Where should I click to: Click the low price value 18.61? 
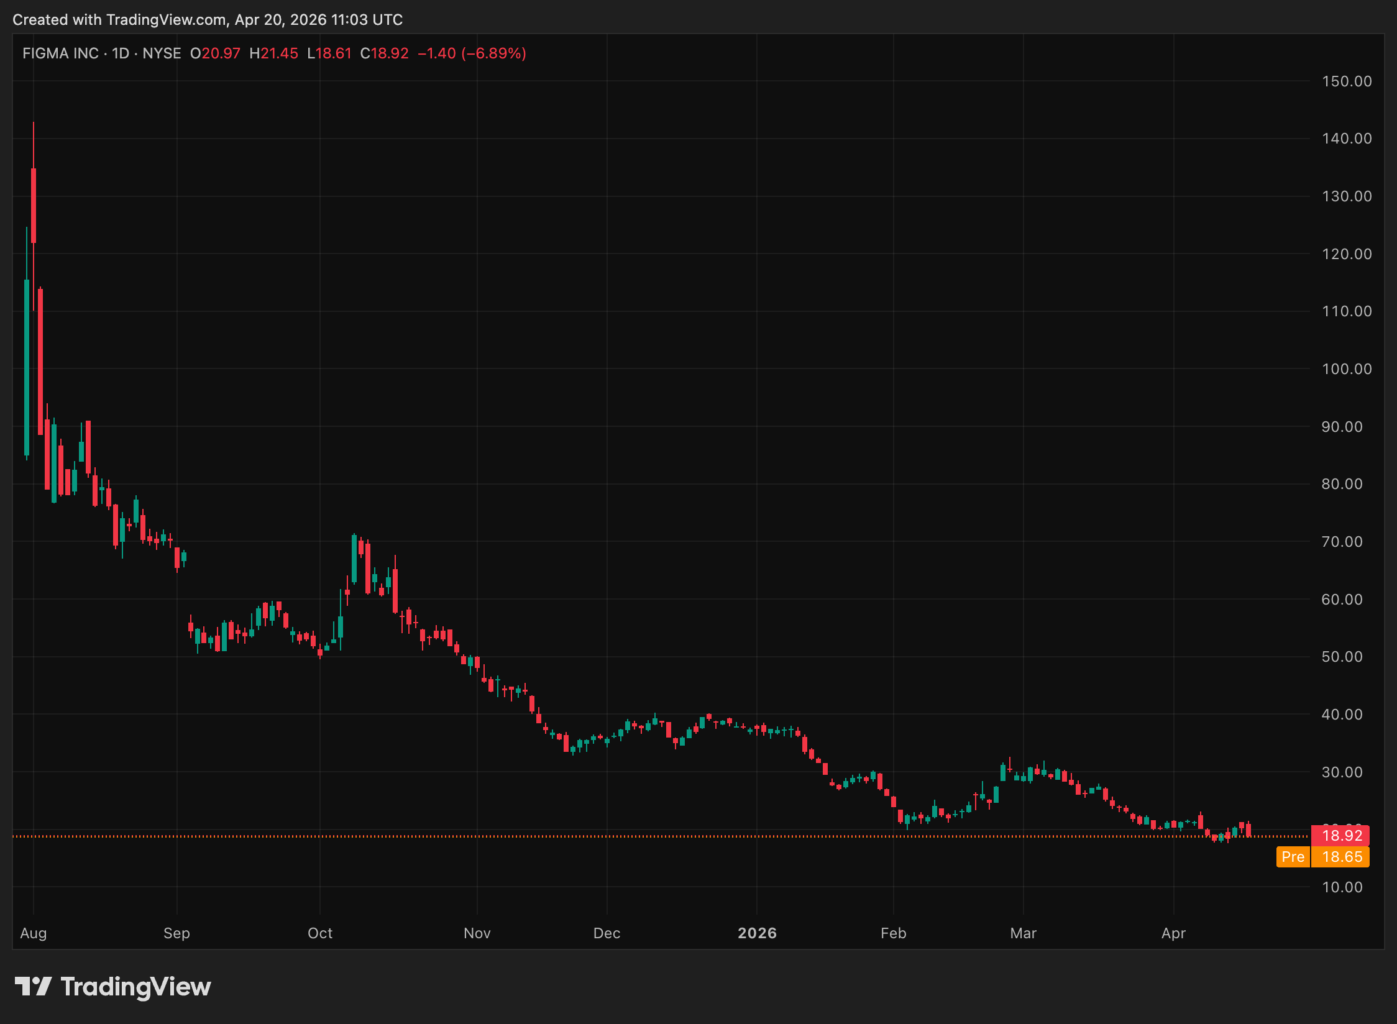pyautogui.click(x=339, y=53)
